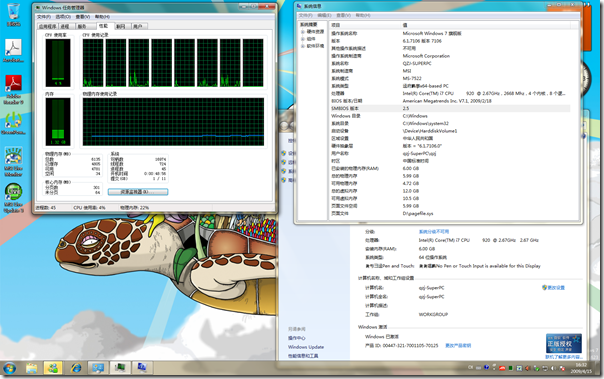Screen dimensions: 604x379
Task: Click the red tray icon
Action: click(x=502, y=368)
